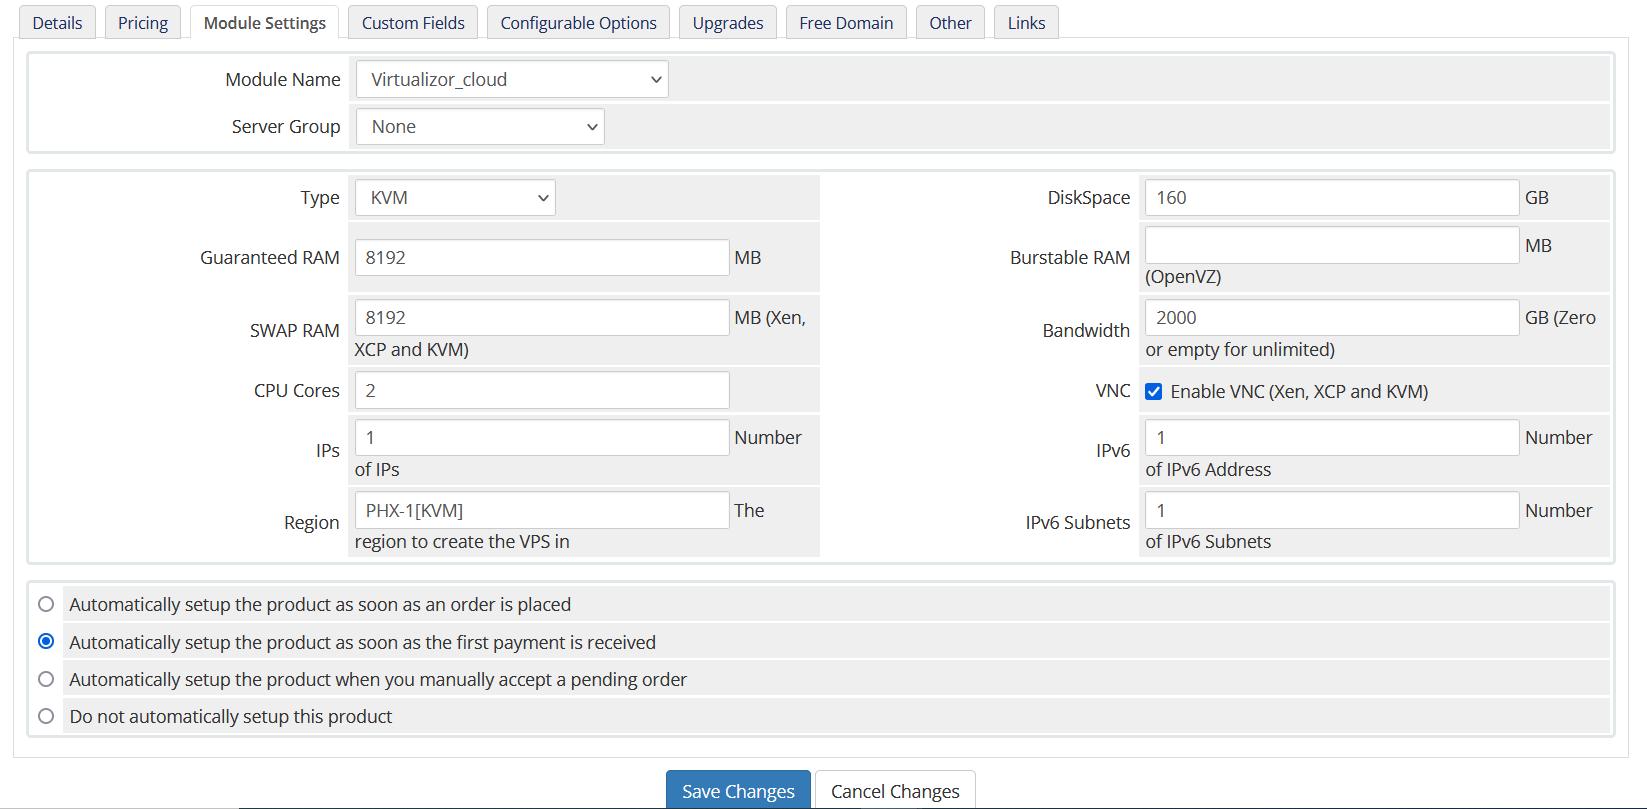
Task: Click the 'region to create the VPS in' text
Action: tap(462, 541)
